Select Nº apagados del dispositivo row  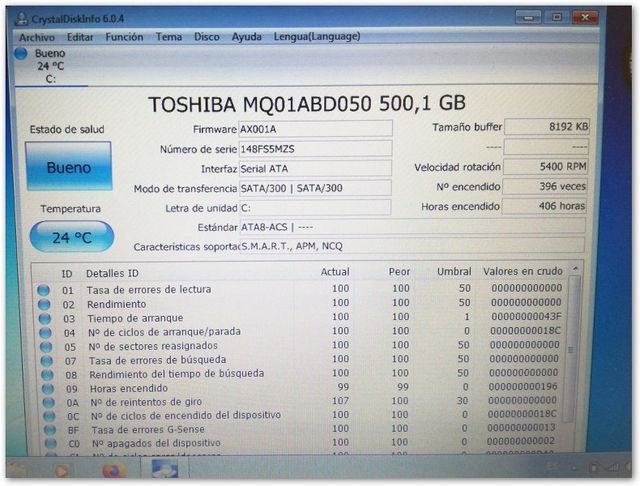pyautogui.click(x=156, y=443)
